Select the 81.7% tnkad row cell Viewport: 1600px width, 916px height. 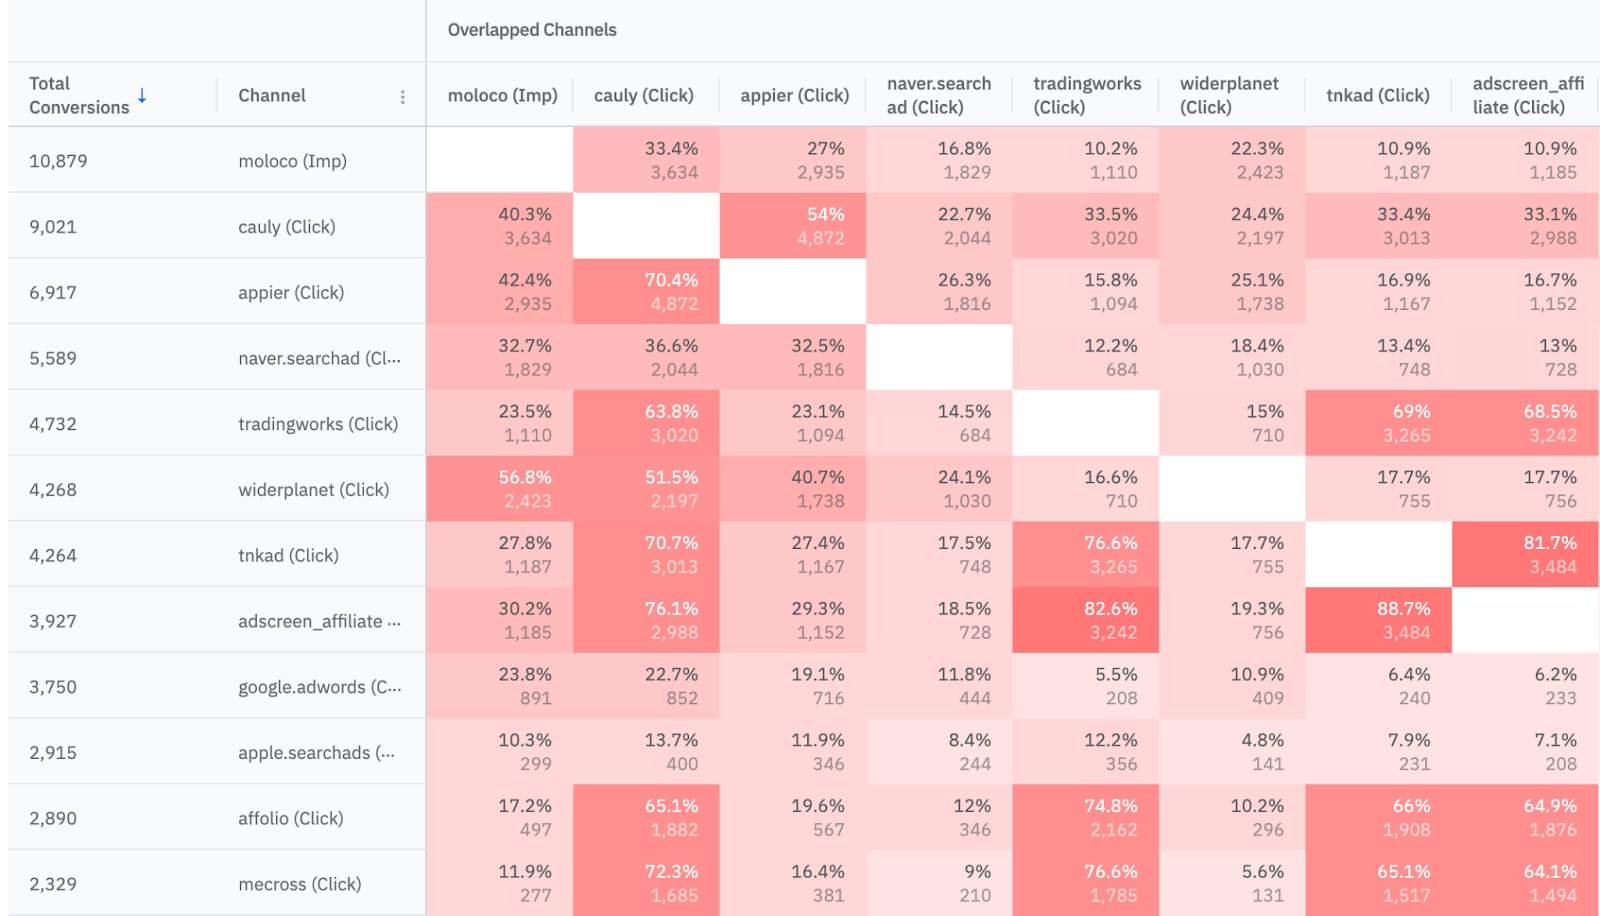[1525, 554]
